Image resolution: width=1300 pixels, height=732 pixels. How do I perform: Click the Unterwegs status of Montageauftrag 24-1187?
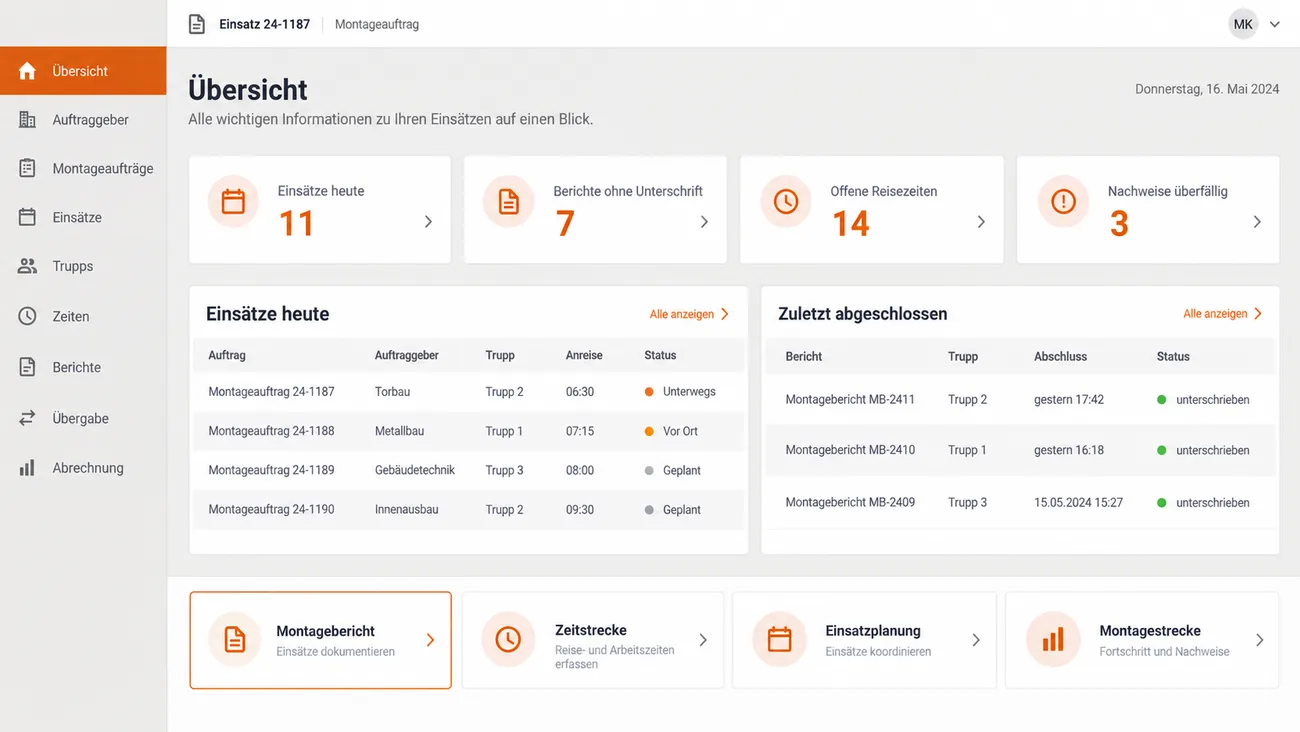680,392
